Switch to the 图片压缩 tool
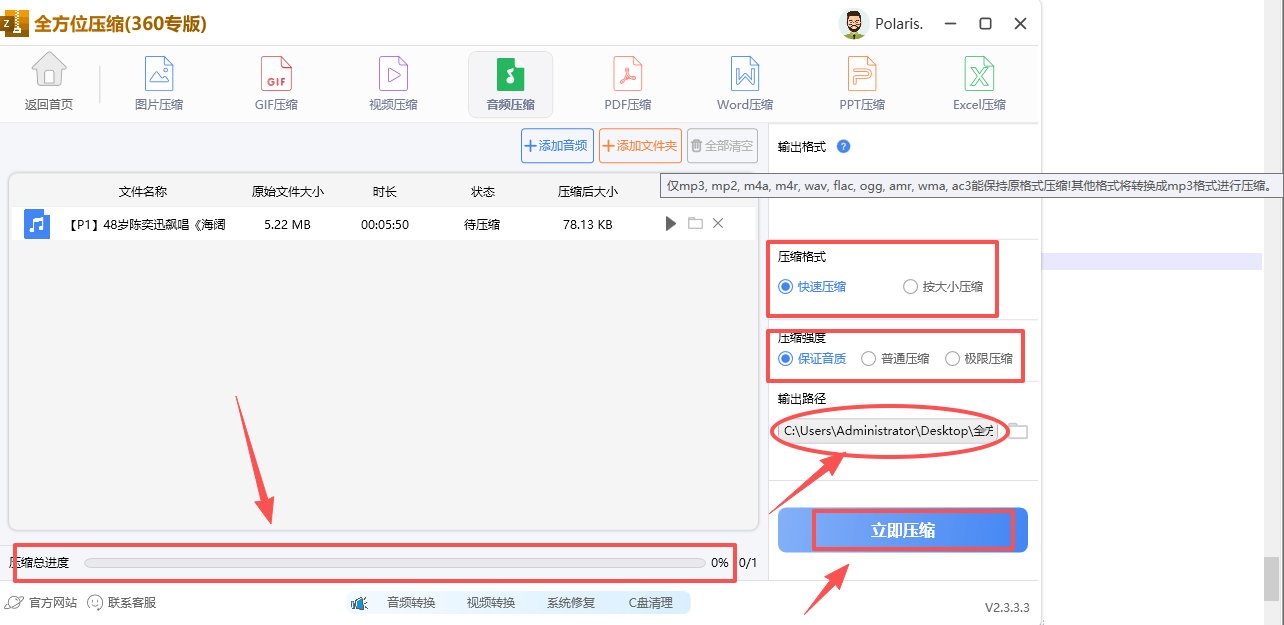 (157, 83)
